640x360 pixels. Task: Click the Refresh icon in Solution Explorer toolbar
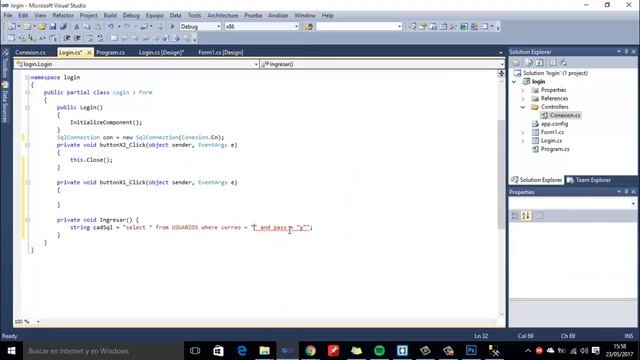point(540,63)
